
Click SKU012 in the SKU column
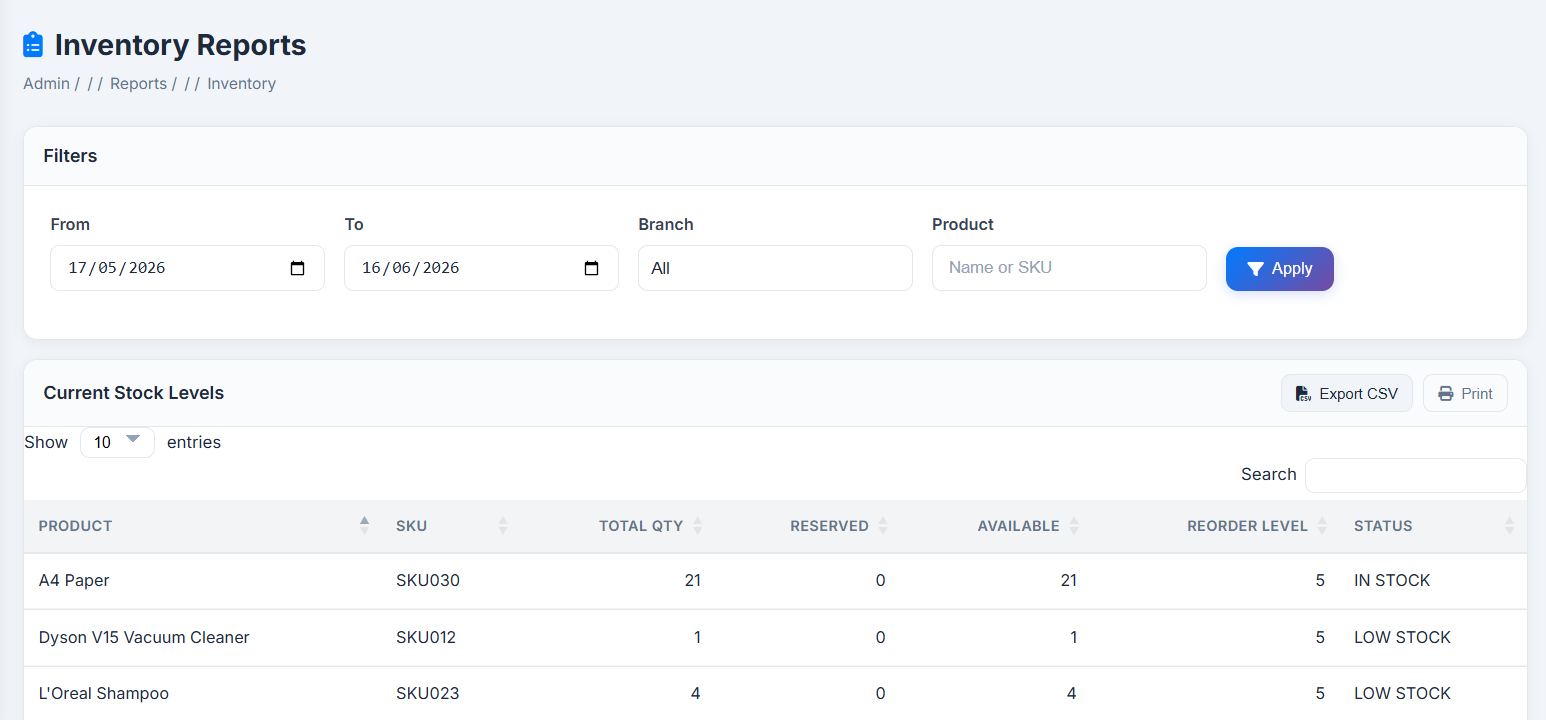pyautogui.click(x=426, y=637)
